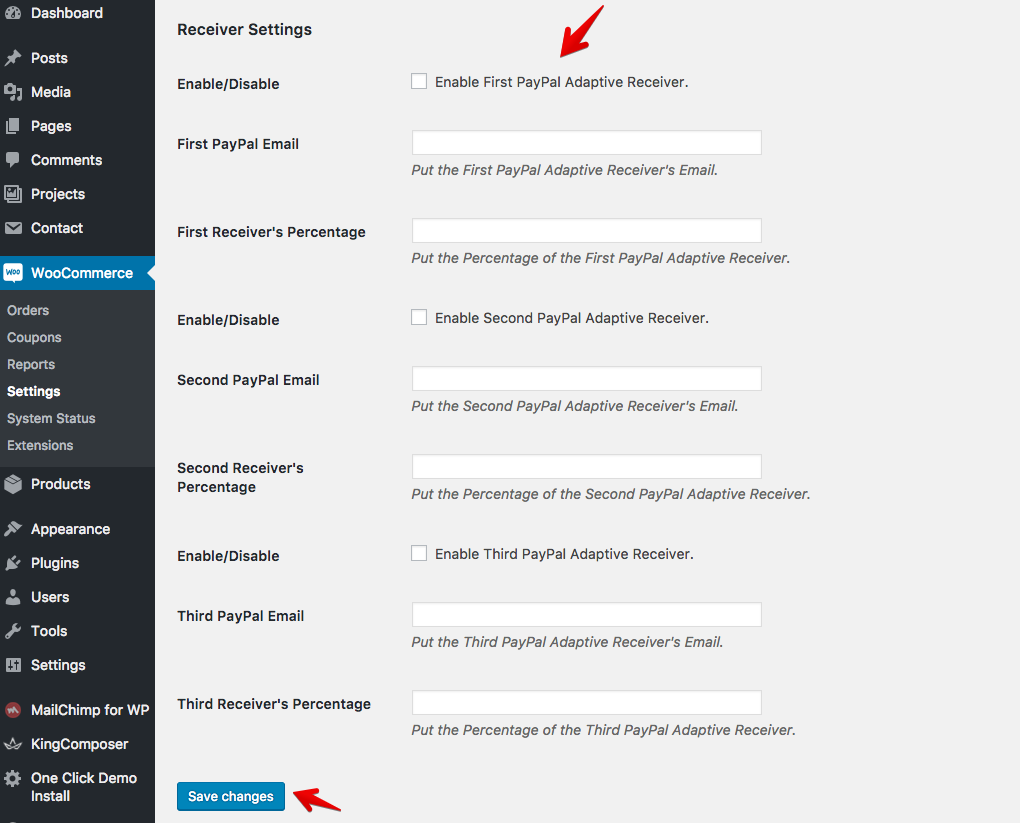The height and width of the screenshot is (823, 1020).
Task: Select the KingComposer icon
Action: (12, 744)
